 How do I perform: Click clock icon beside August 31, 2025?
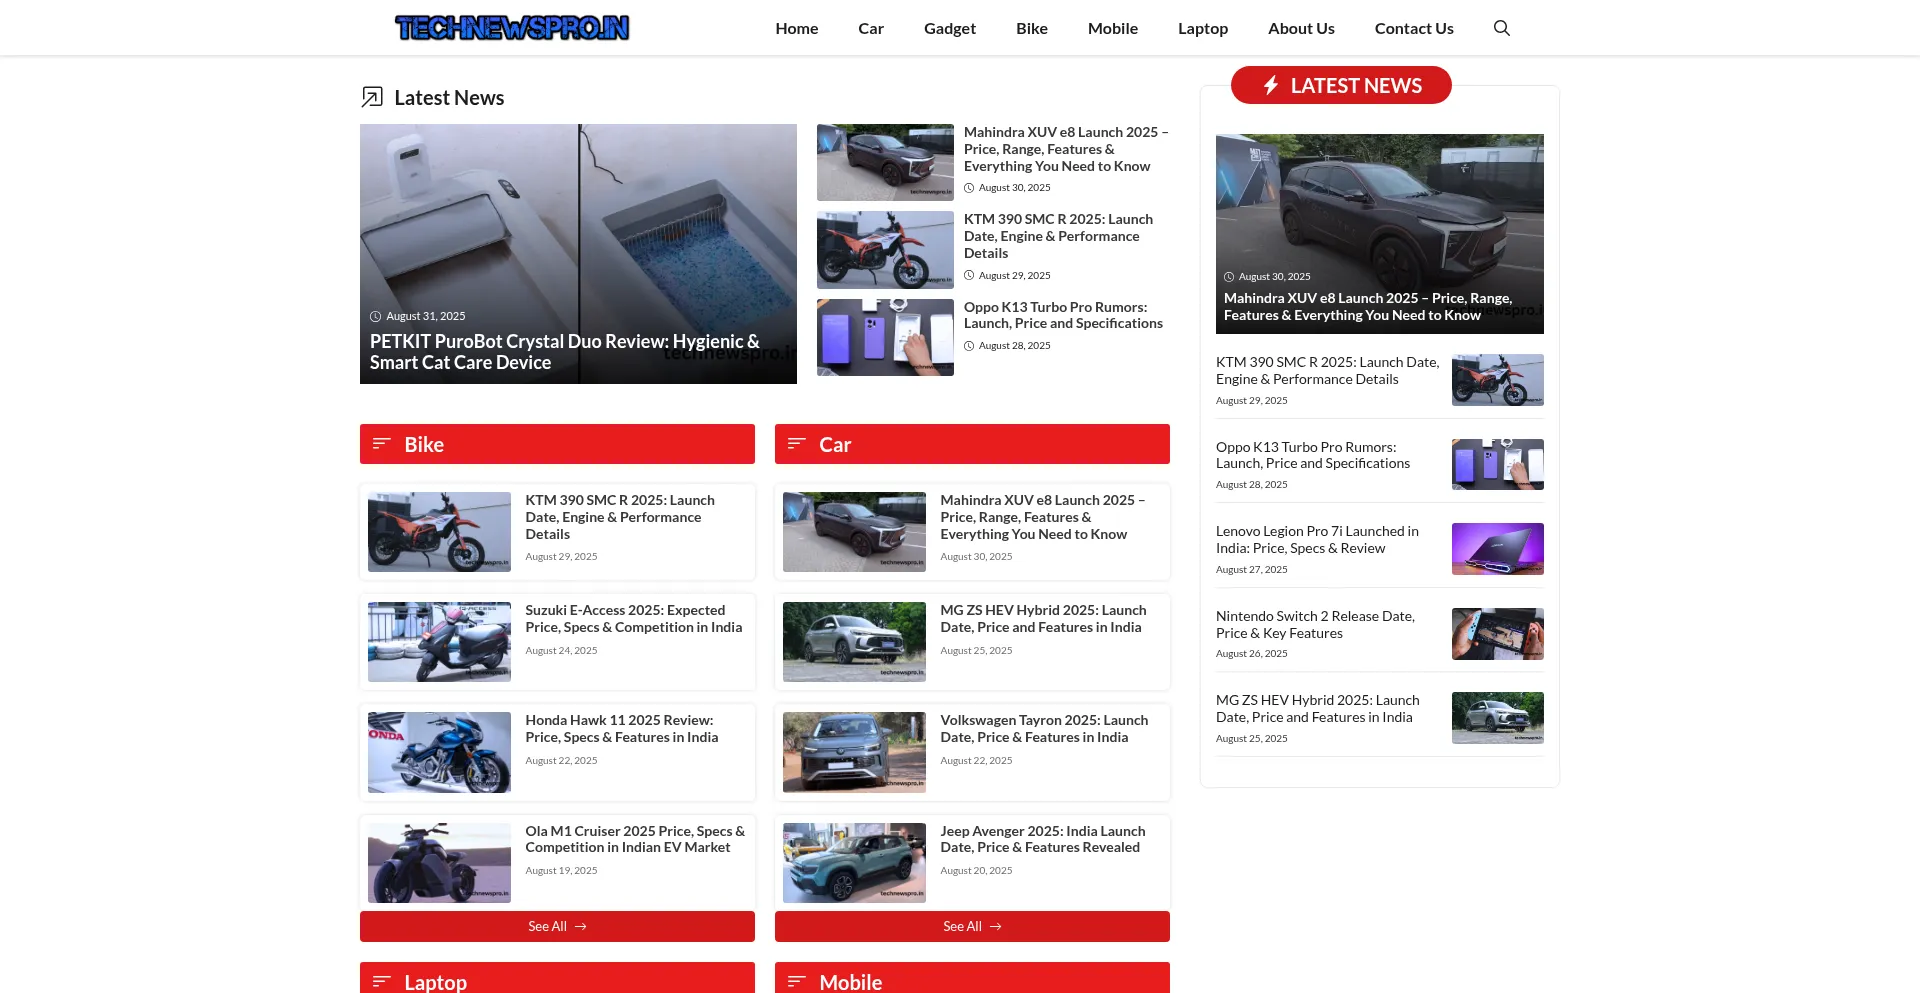pyautogui.click(x=375, y=316)
